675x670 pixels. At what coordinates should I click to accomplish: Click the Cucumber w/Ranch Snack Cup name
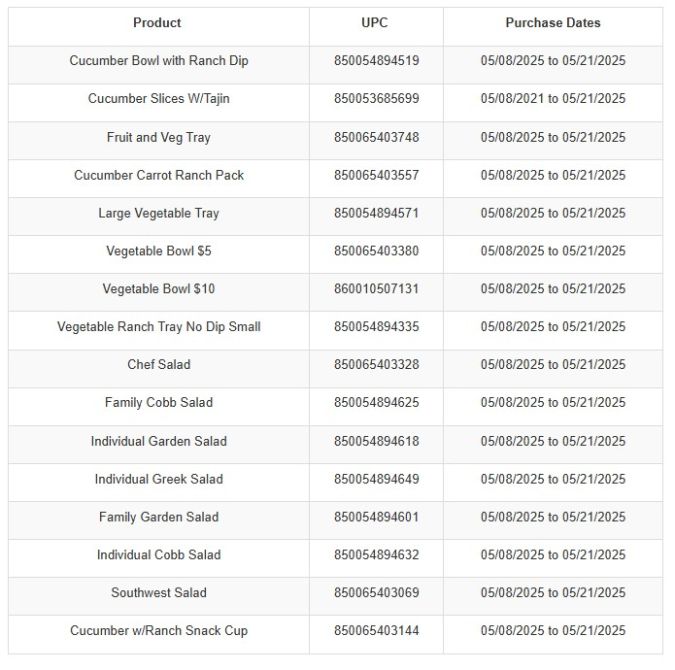coord(159,631)
